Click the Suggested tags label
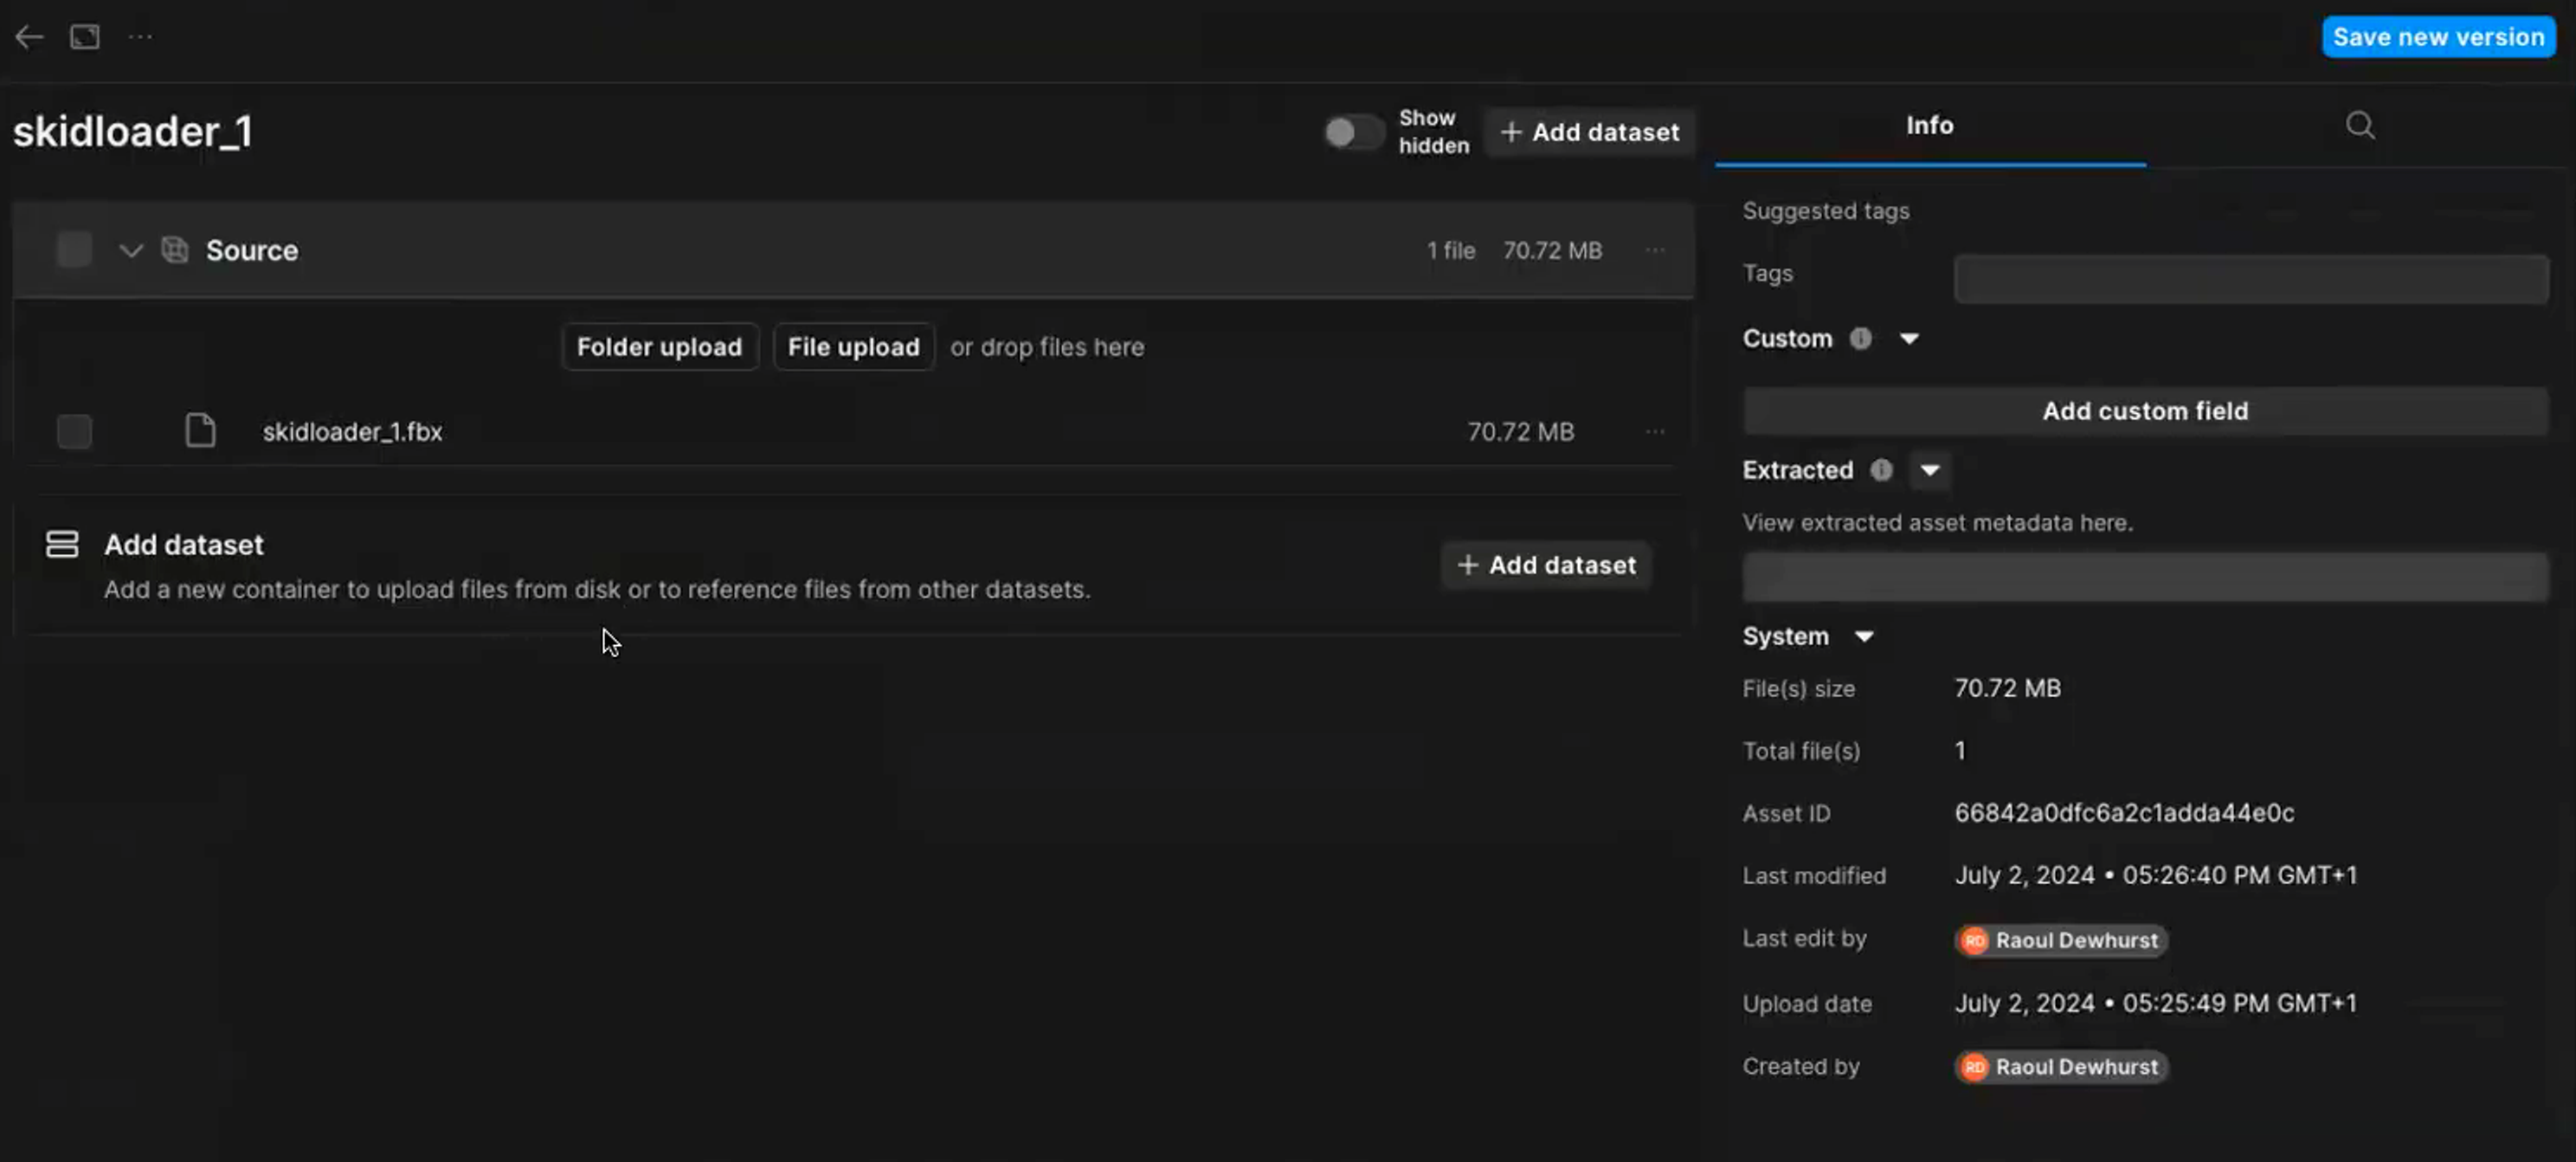Viewport: 2576px width, 1162px height. coord(1826,211)
